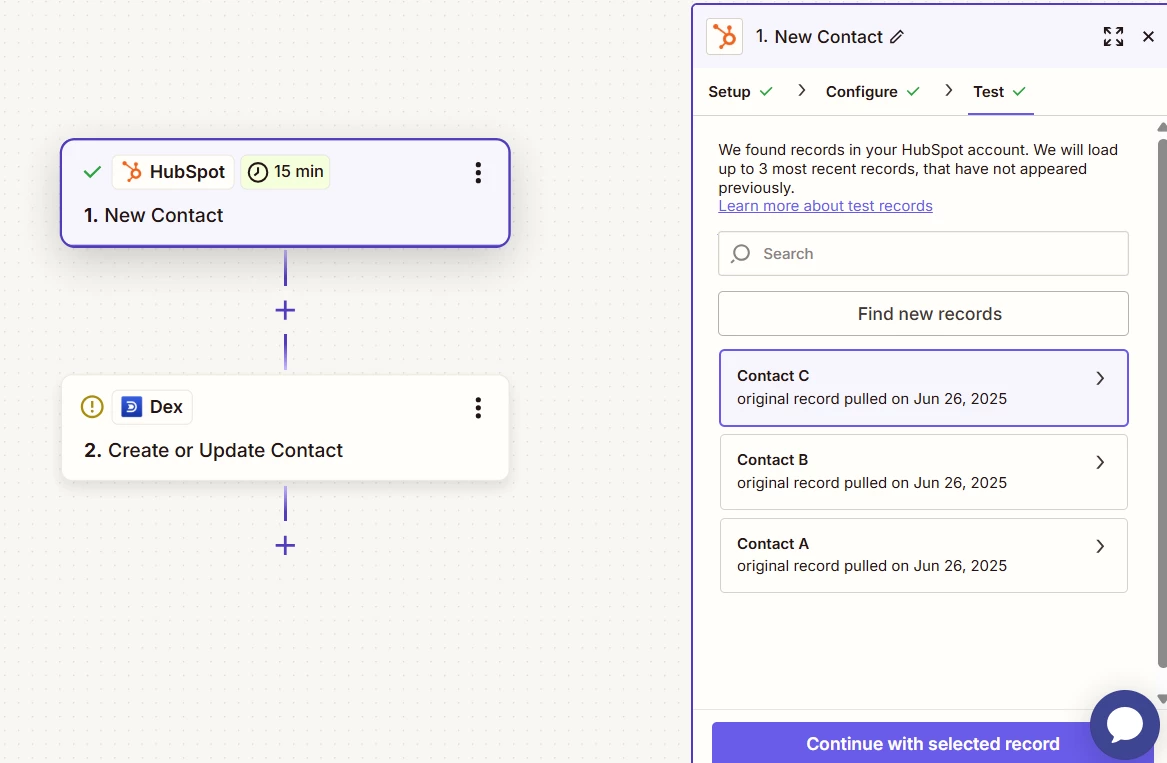Add a step below Create or Update Contact
This screenshot has height=763, width=1167.
click(285, 546)
